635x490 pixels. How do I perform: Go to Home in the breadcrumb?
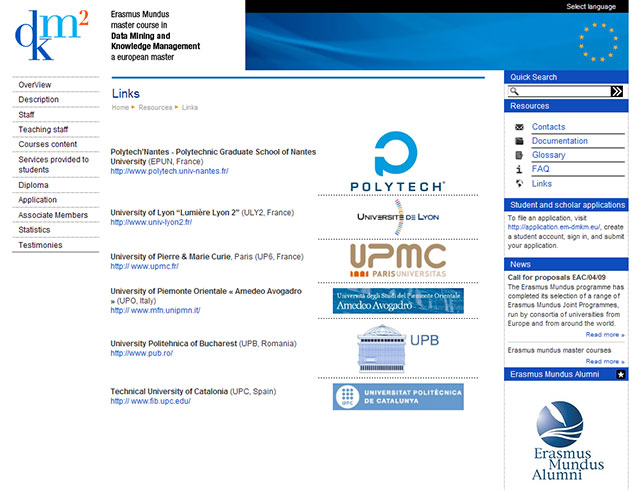[120, 107]
